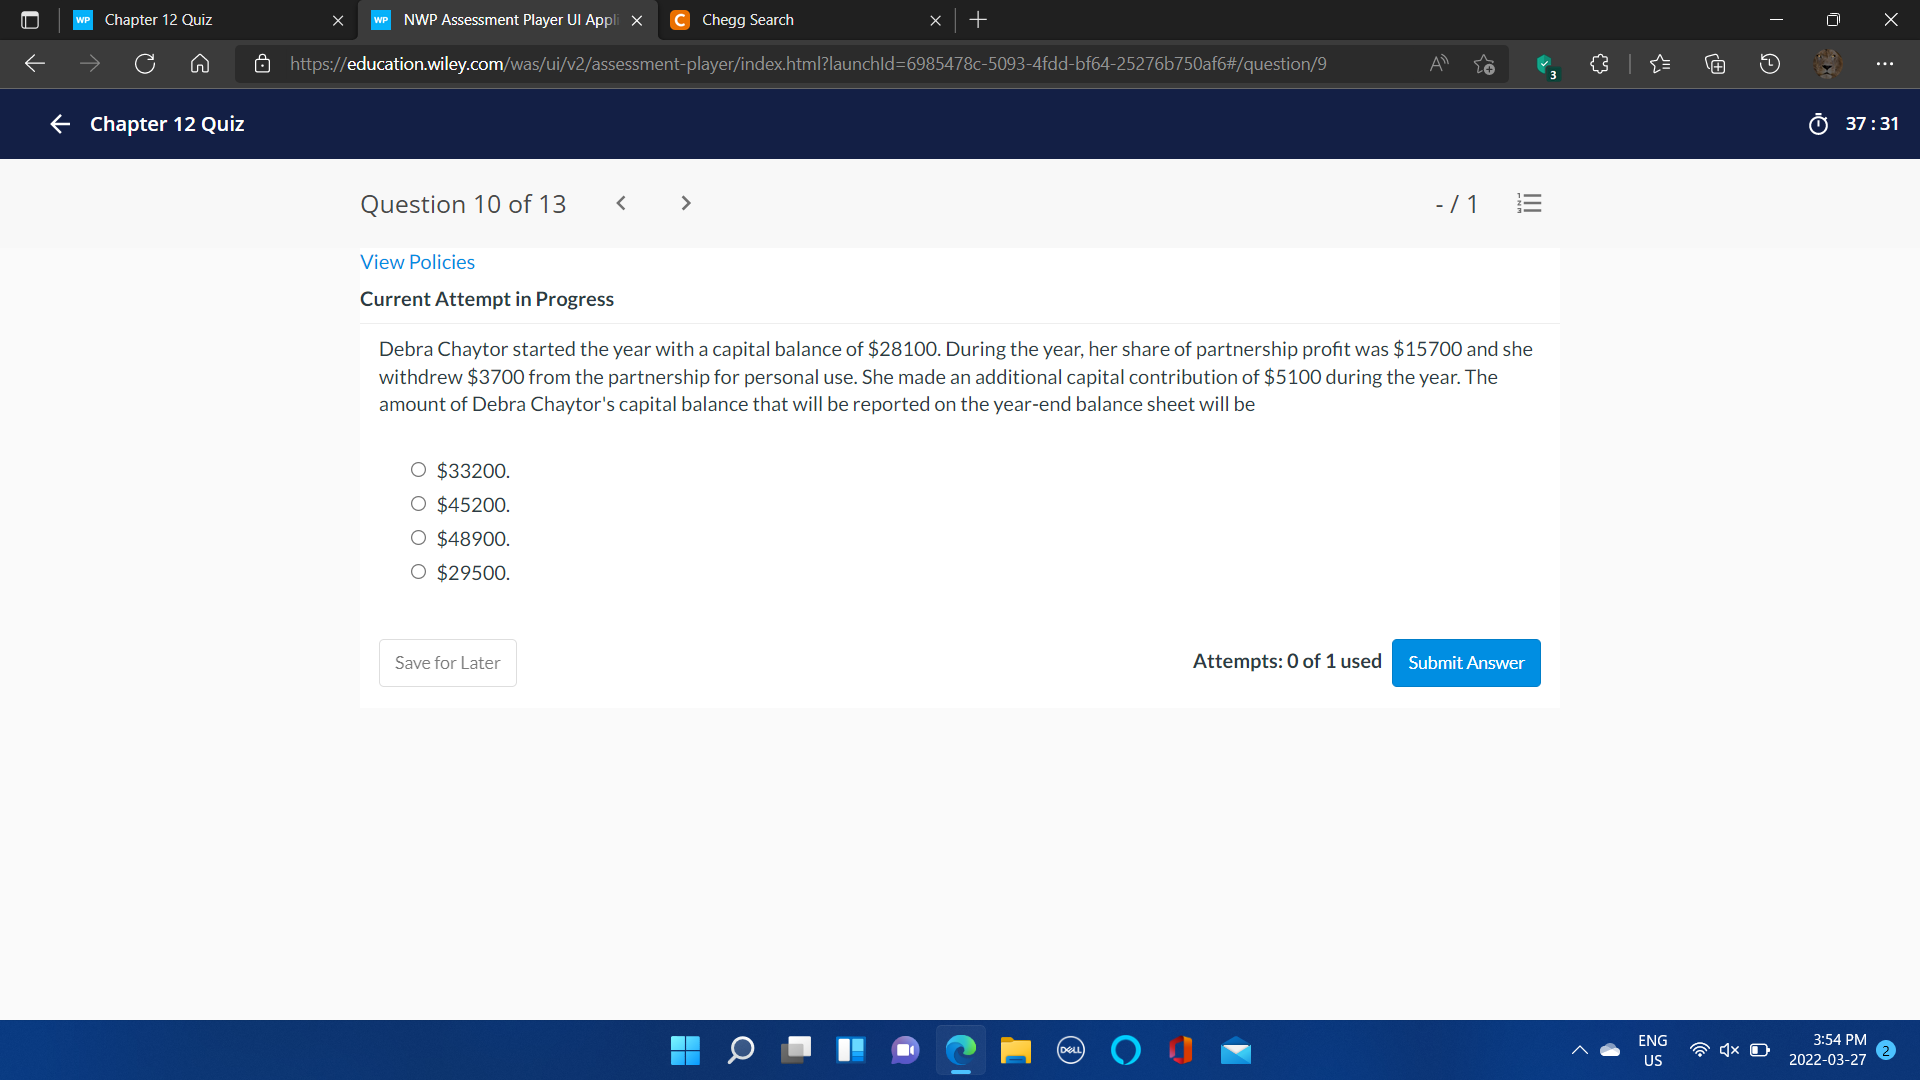The width and height of the screenshot is (1920, 1080).
Task: Click the Submit Answer button
Action: [x=1465, y=663]
